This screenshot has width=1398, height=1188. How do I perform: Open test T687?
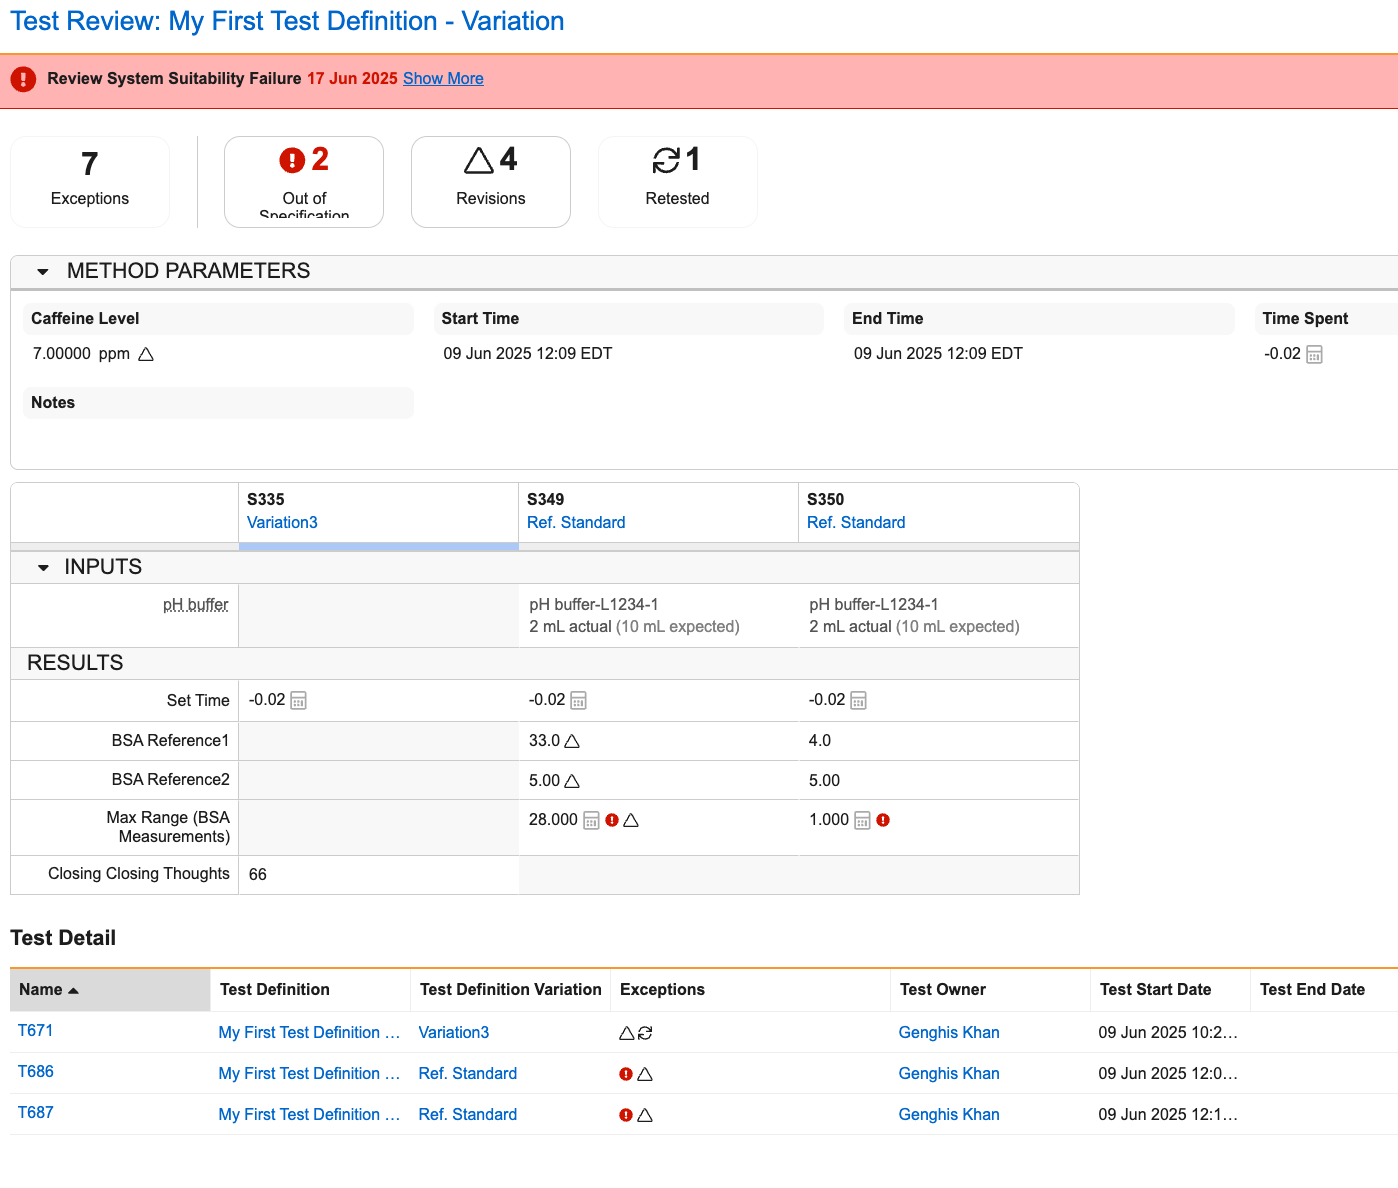pyautogui.click(x=35, y=1113)
